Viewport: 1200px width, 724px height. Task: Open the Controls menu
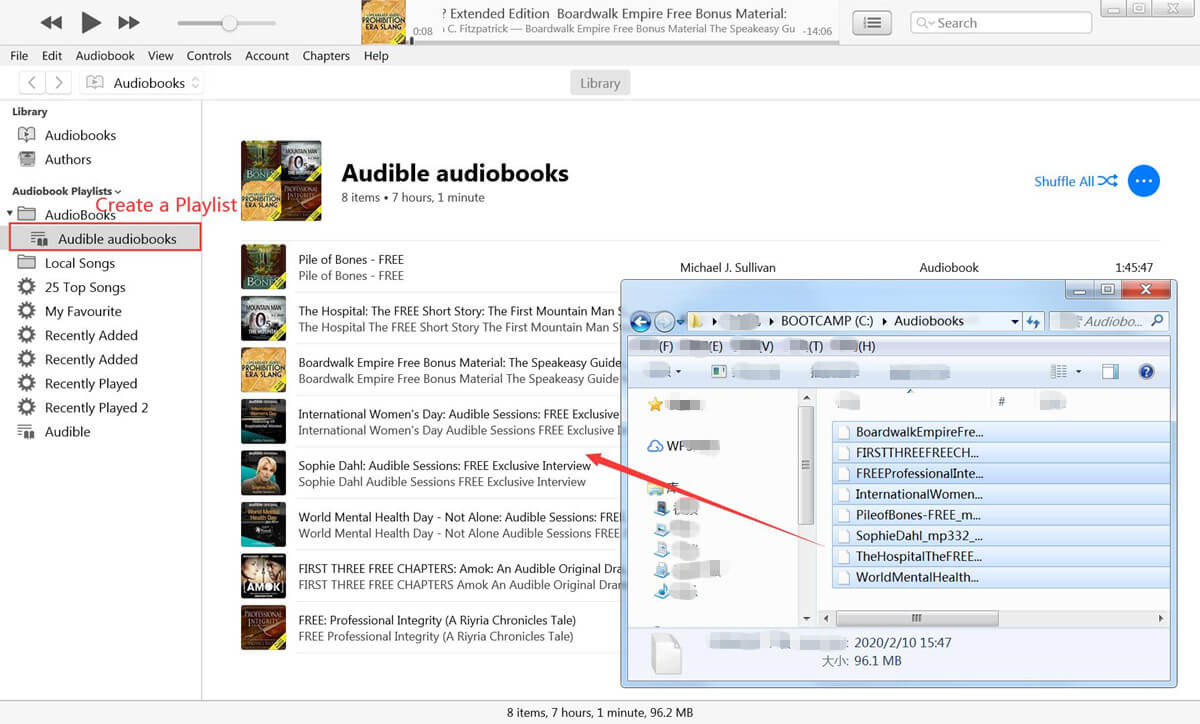pos(209,56)
